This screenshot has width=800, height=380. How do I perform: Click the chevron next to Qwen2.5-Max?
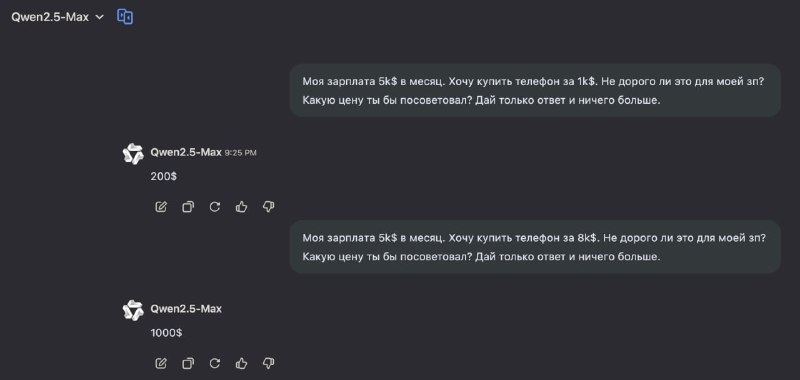99,17
